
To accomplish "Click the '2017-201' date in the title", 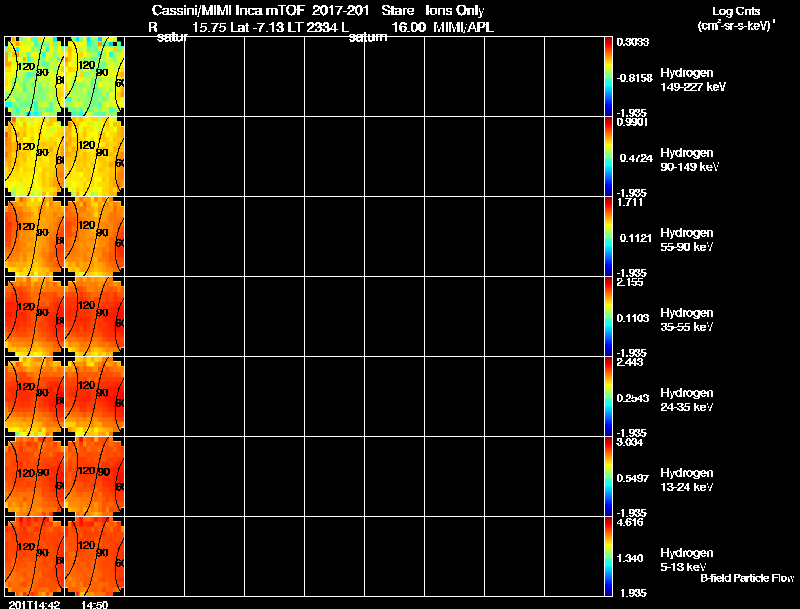I will [340, 10].
